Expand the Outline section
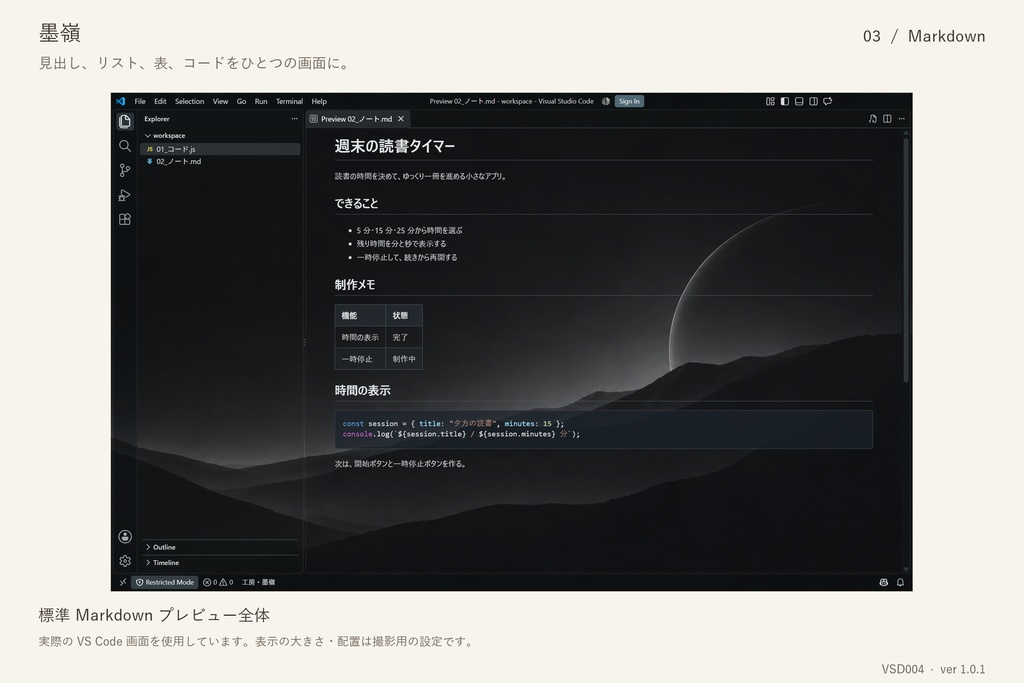 (220, 547)
